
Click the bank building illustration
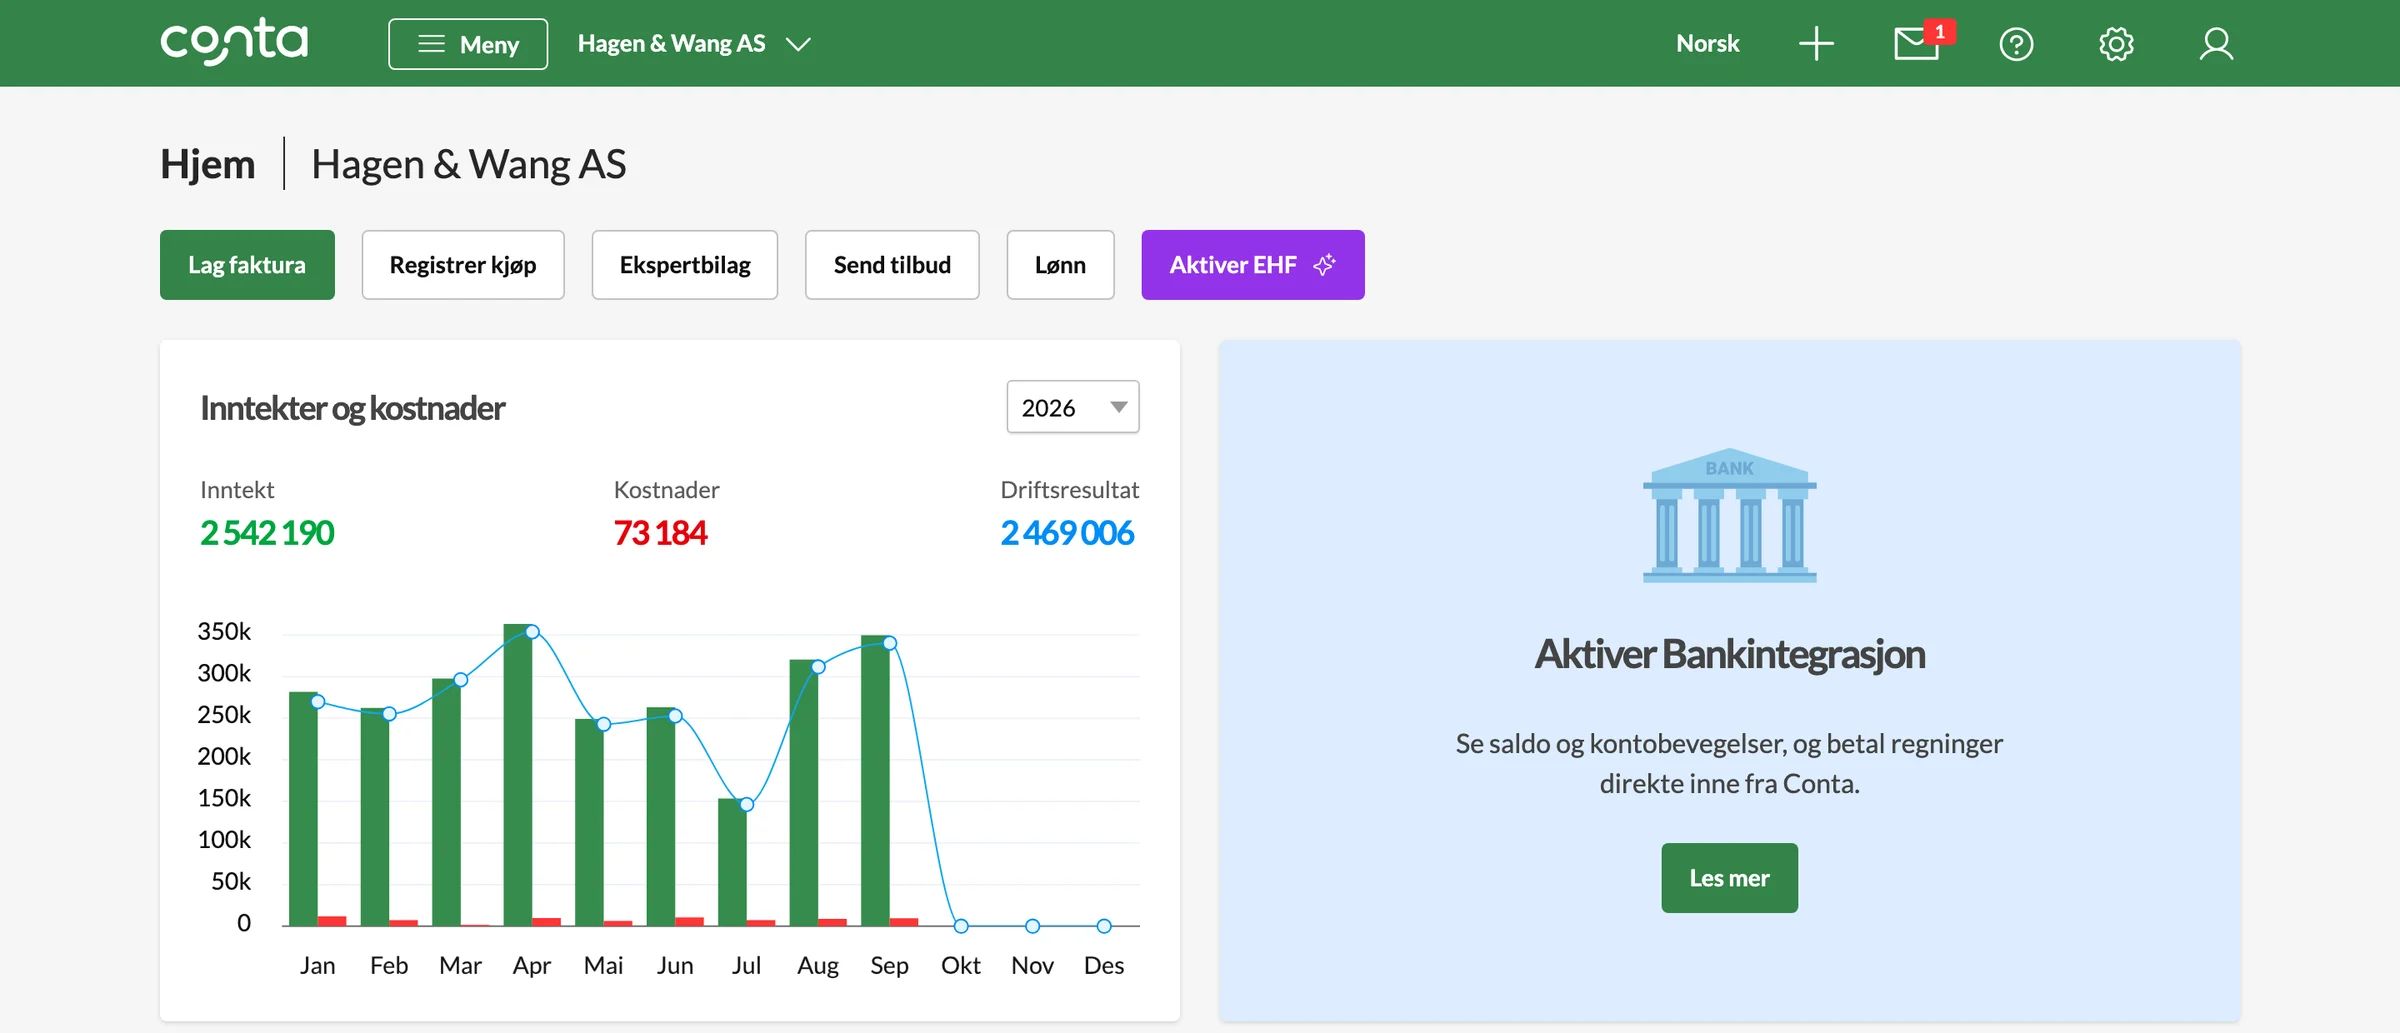(1729, 515)
